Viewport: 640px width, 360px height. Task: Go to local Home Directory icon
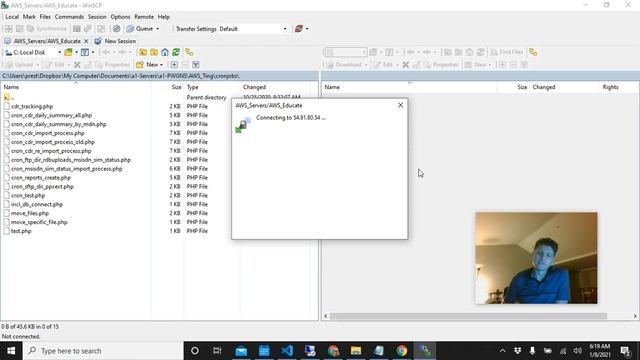(x=165, y=52)
